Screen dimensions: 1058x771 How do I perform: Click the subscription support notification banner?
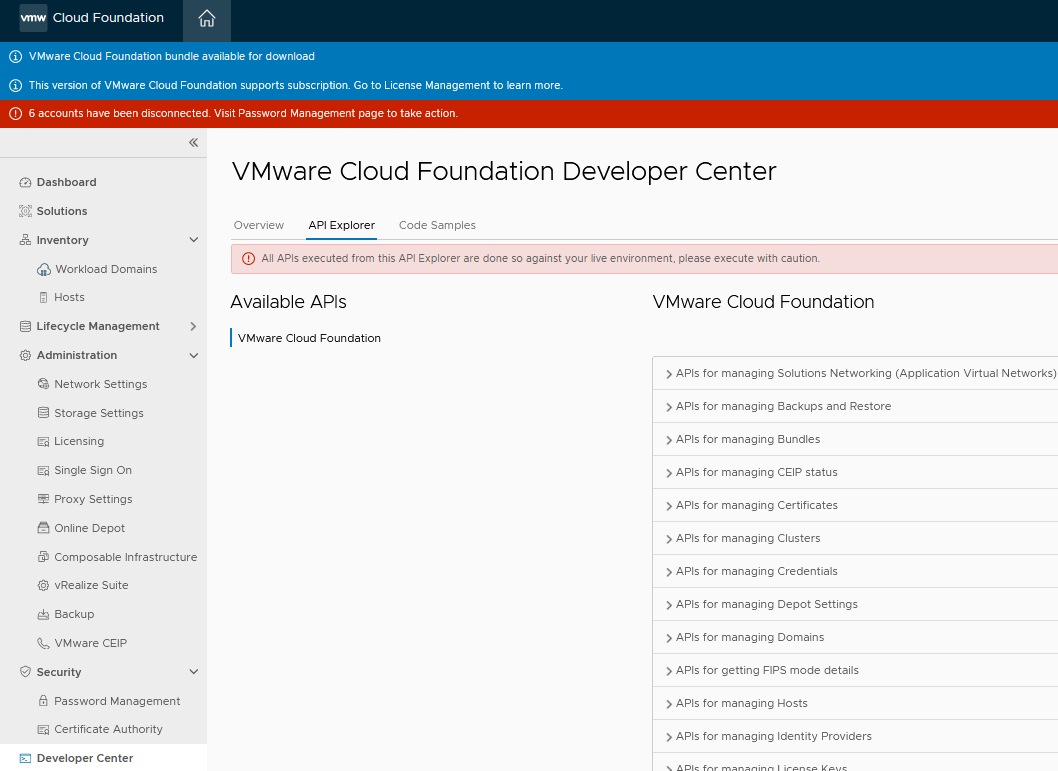click(529, 86)
